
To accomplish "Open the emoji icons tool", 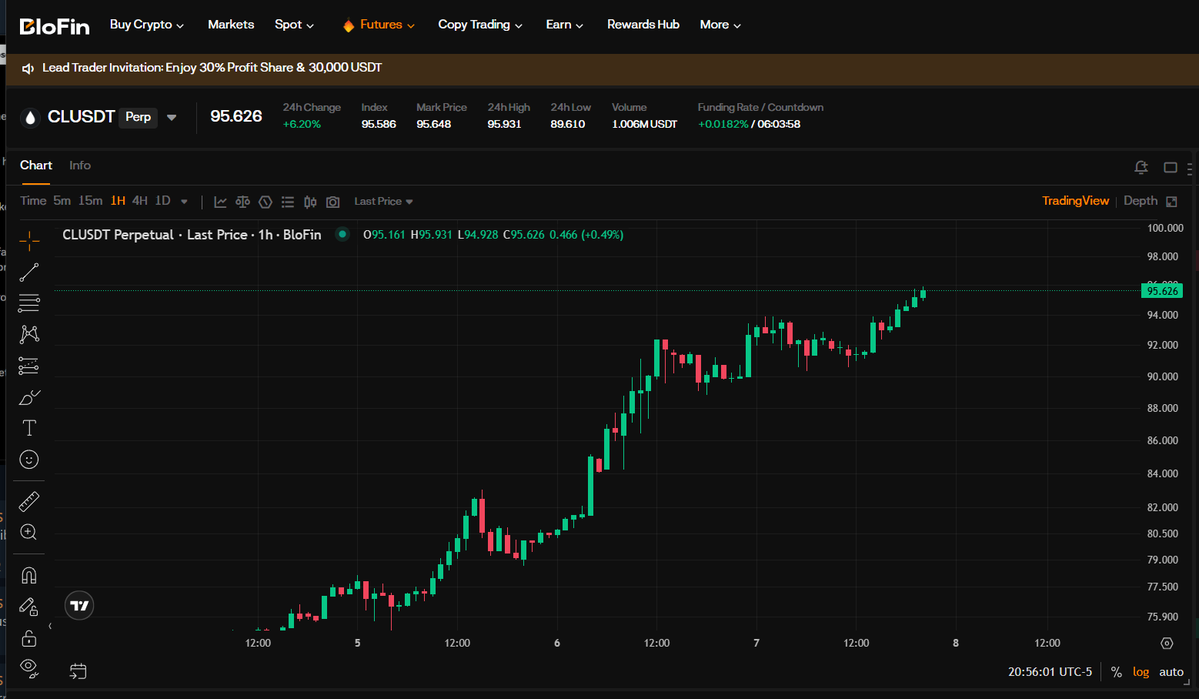I will coord(29,460).
